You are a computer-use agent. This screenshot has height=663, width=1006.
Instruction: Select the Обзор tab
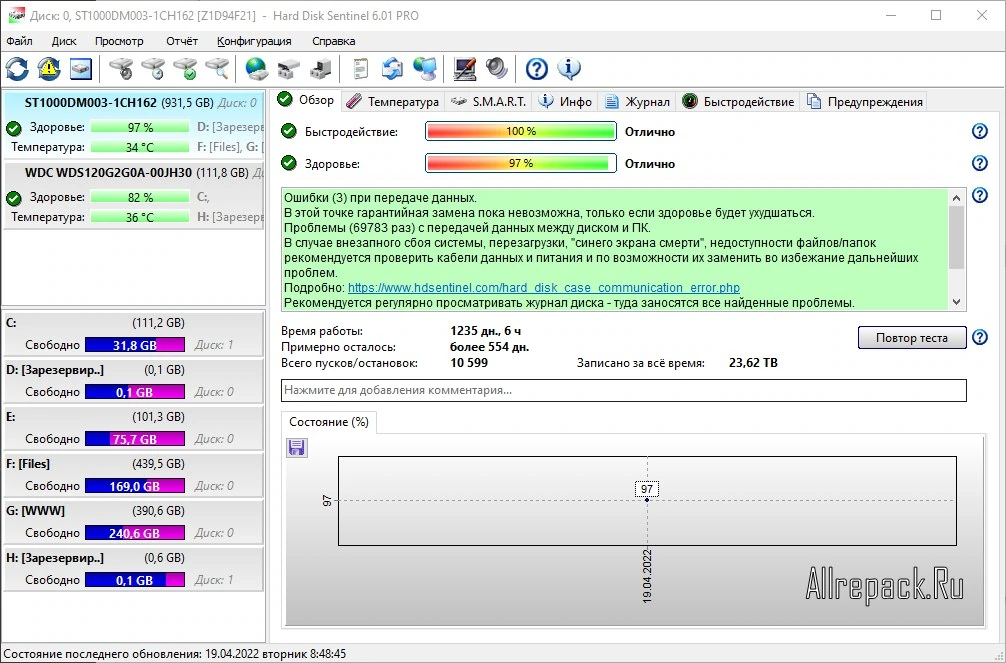click(x=306, y=100)
